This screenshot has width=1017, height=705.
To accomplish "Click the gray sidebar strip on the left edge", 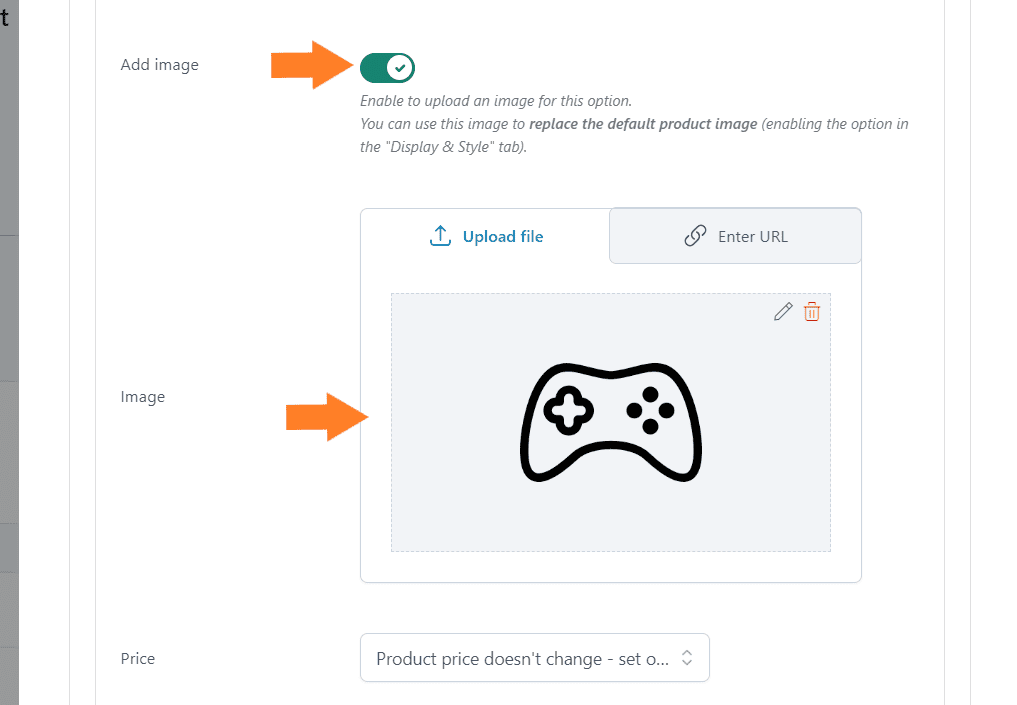I will [9, 352].
